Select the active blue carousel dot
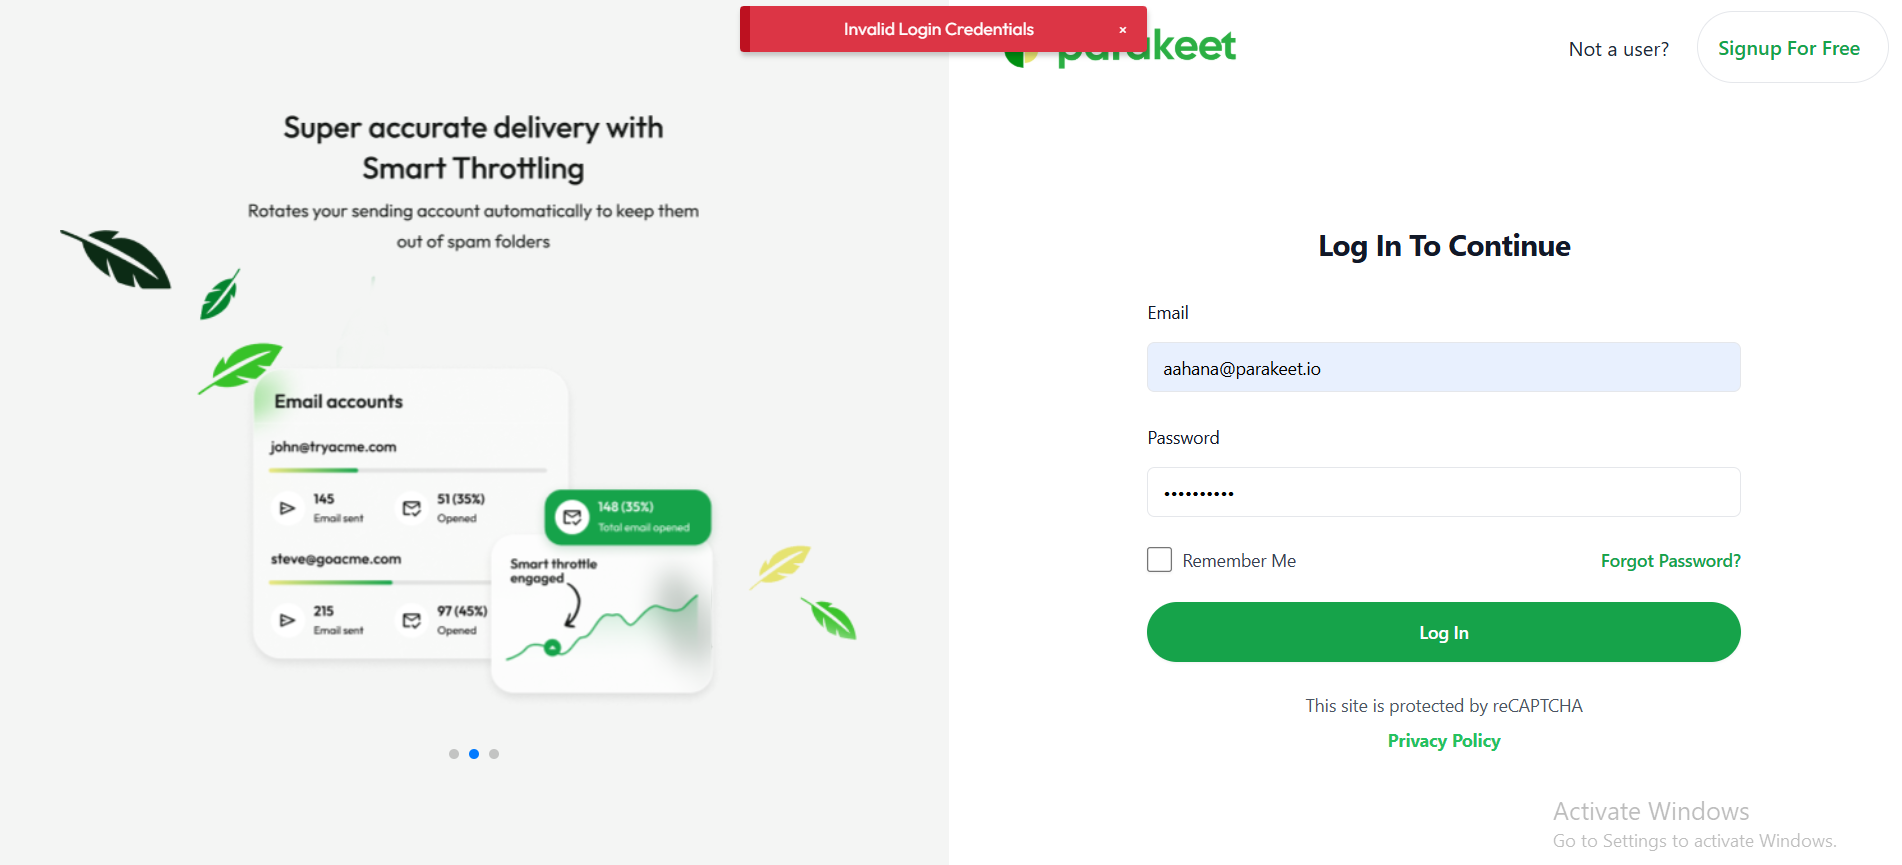Image resolution: width=1902 pixels, height=865 pixels. (474, 754)
